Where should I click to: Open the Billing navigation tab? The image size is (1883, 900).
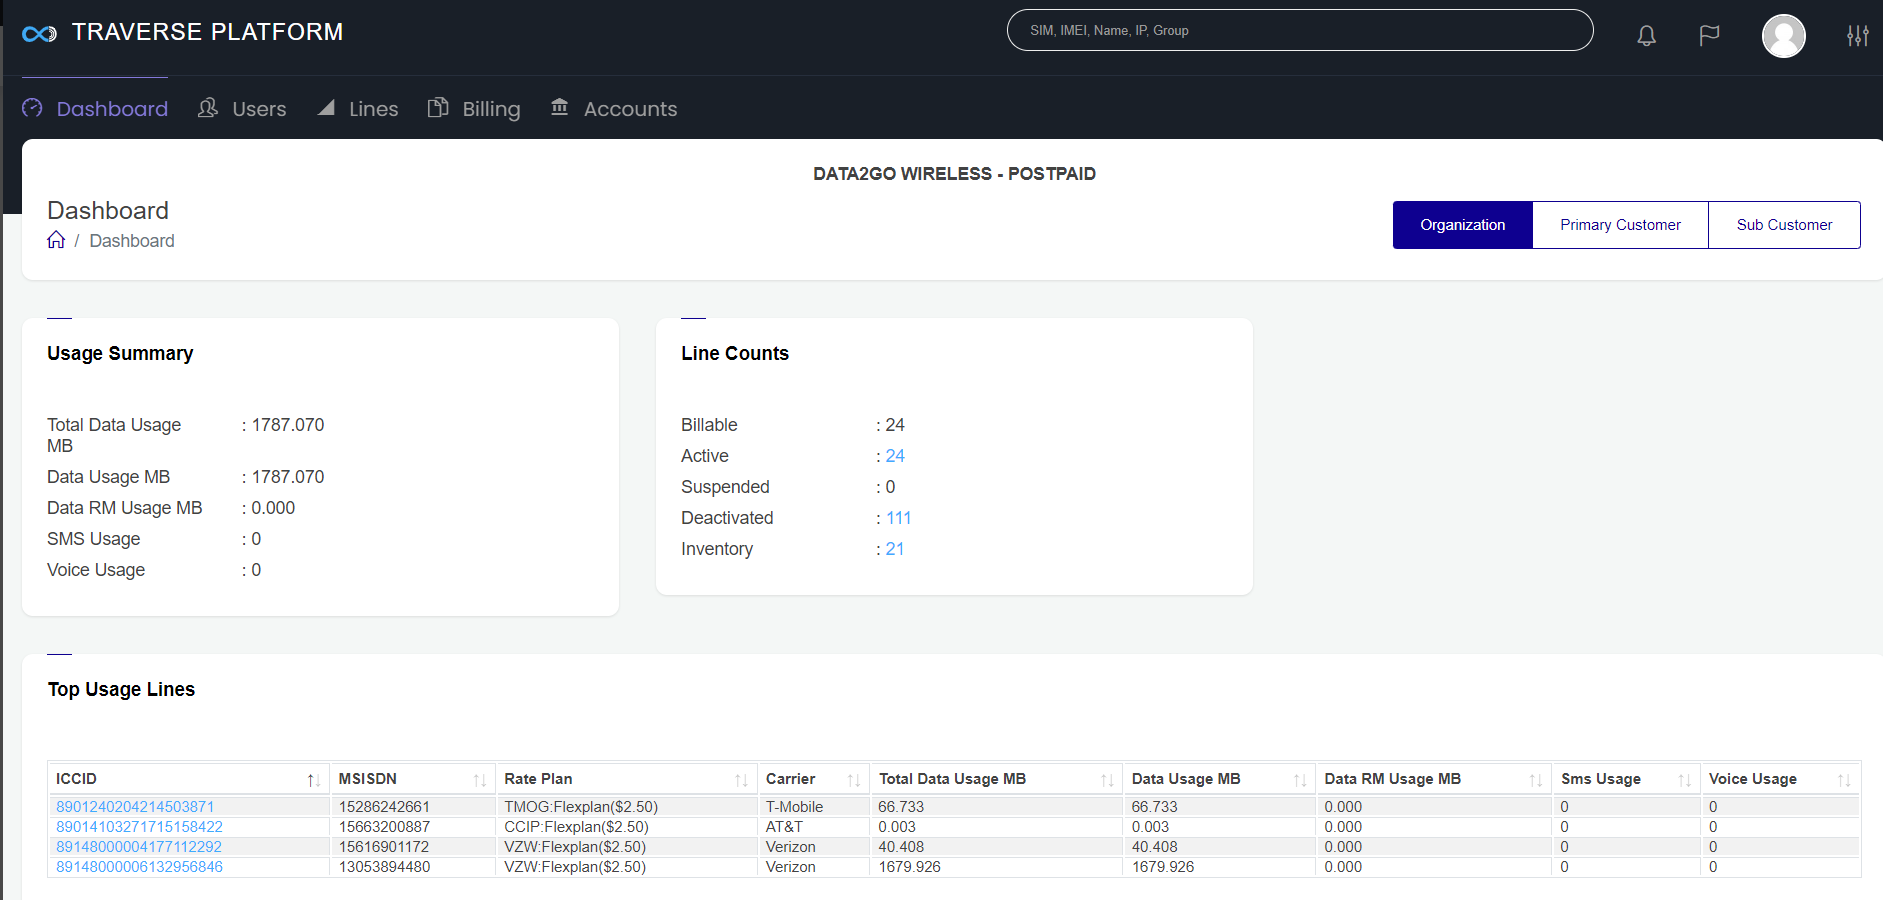(x=474, y=109)
